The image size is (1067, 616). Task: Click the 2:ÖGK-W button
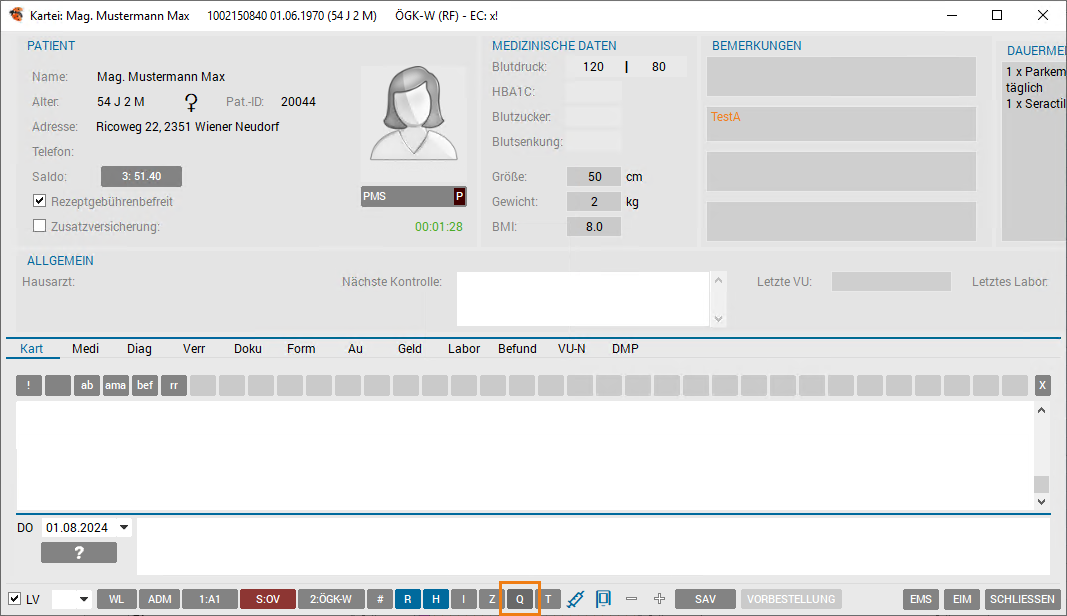tap(331, 599)
